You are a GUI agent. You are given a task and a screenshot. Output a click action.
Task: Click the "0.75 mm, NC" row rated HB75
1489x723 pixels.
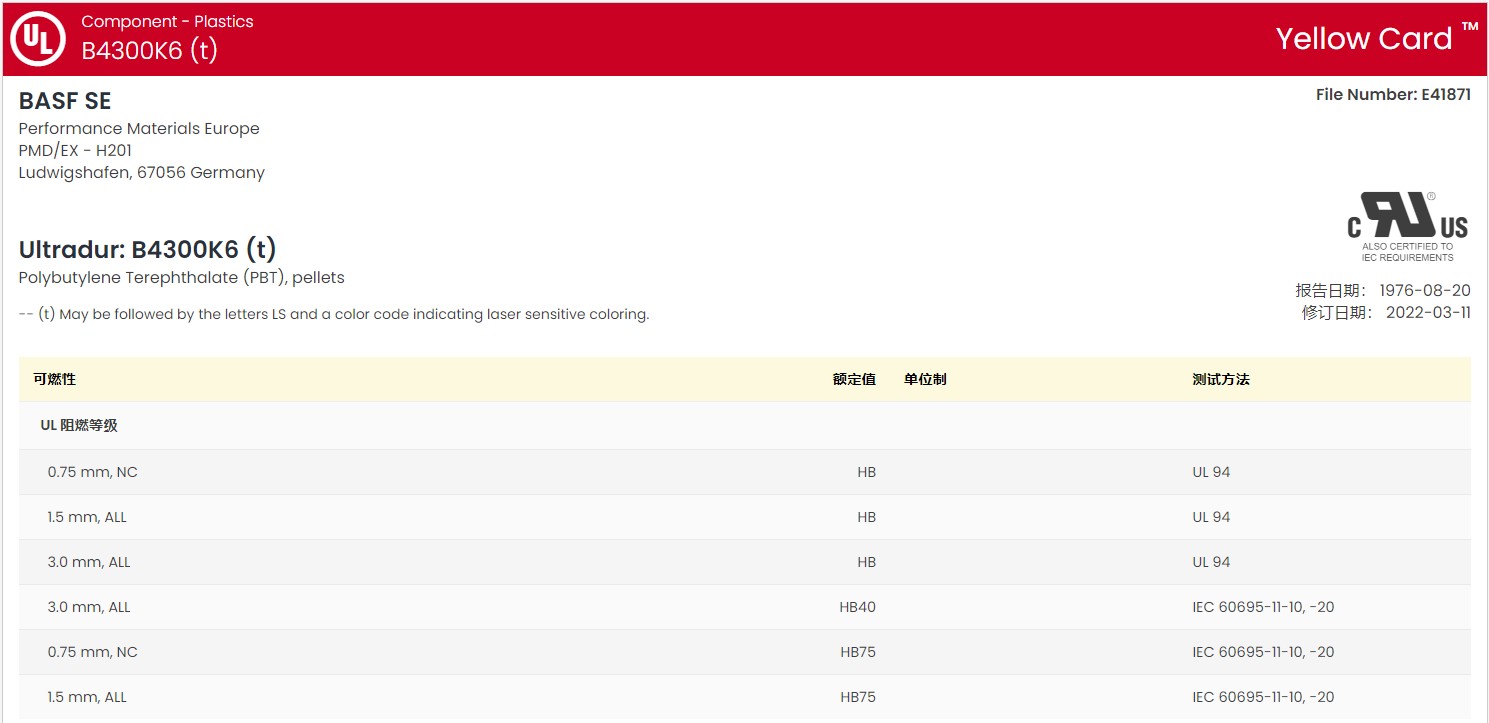click(744, 652)
